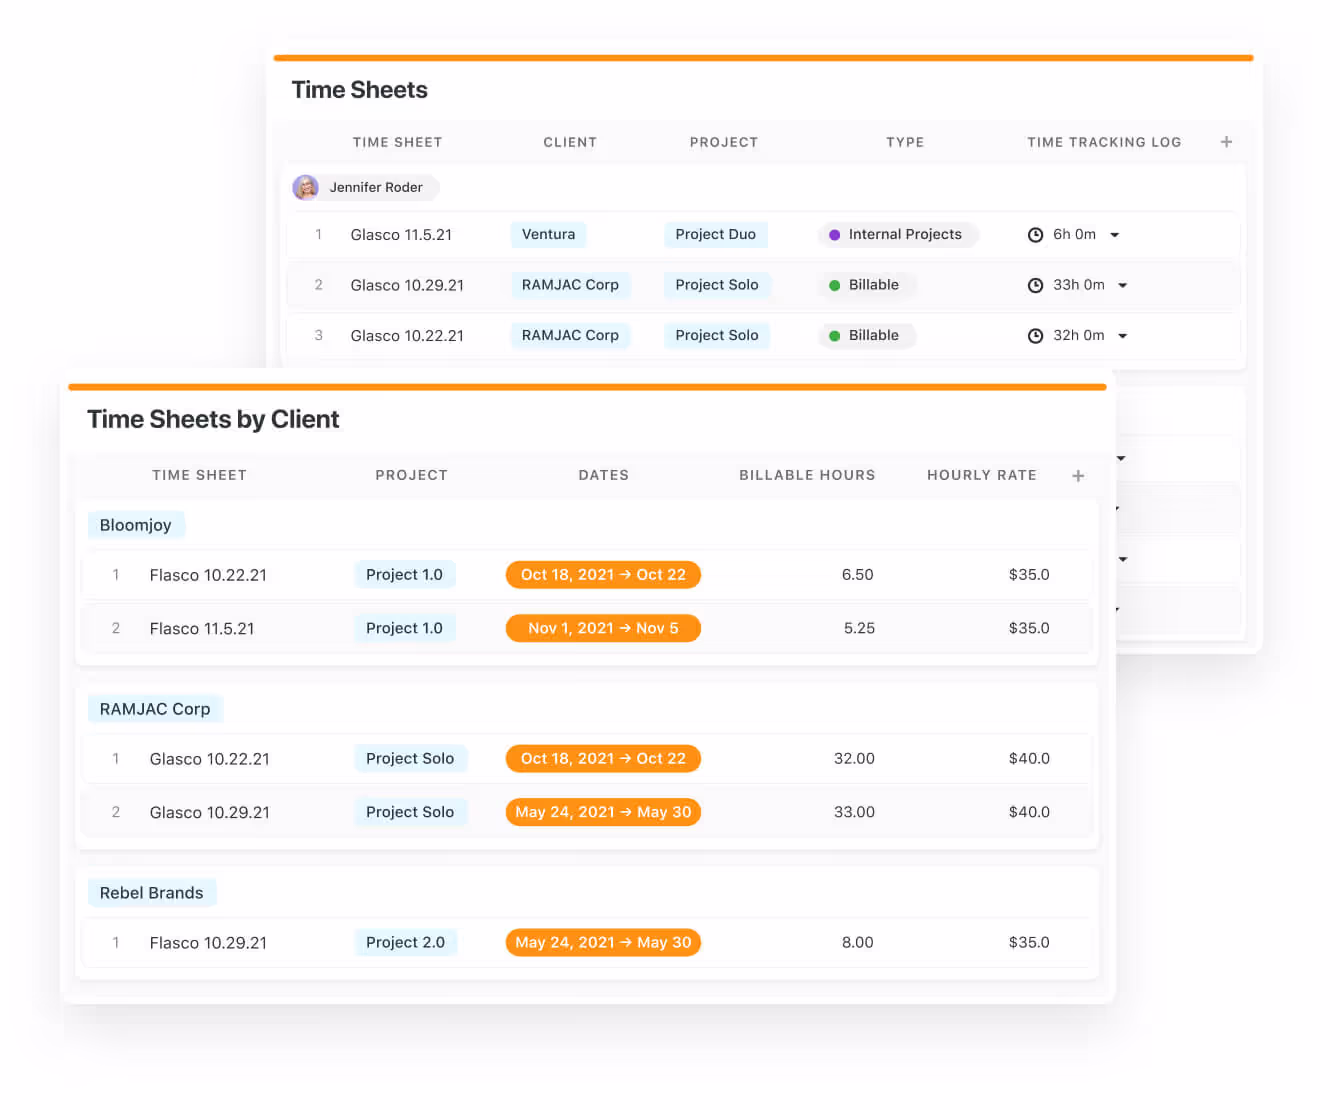The height and width of the screenshot is (1110, 1340).
Task: Edit the 8.00 billable hours cell
Action: pyautogui.click(x=857, y=942)
